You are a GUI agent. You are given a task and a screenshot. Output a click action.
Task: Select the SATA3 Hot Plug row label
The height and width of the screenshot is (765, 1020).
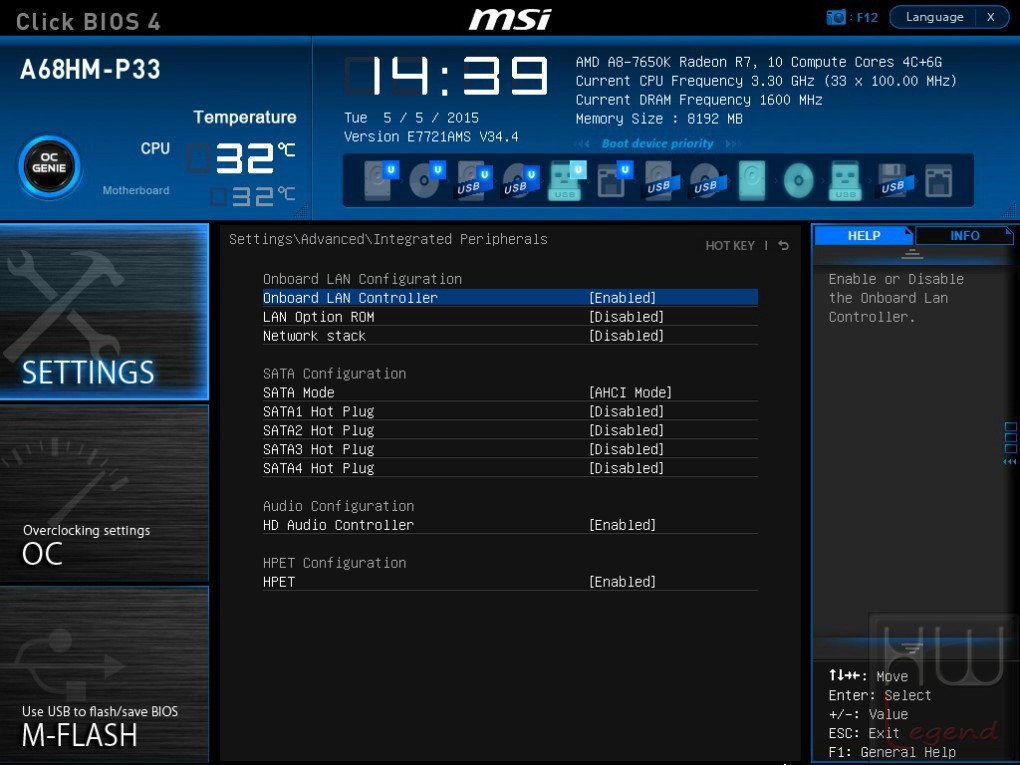tap(318, 449)
